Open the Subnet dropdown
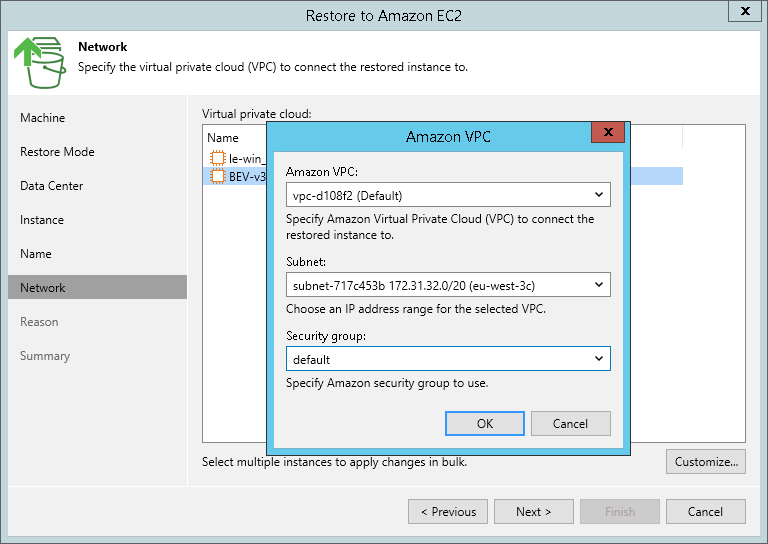Image resolution: width=768 pixels, height=544 pixels. click(448, 284)
